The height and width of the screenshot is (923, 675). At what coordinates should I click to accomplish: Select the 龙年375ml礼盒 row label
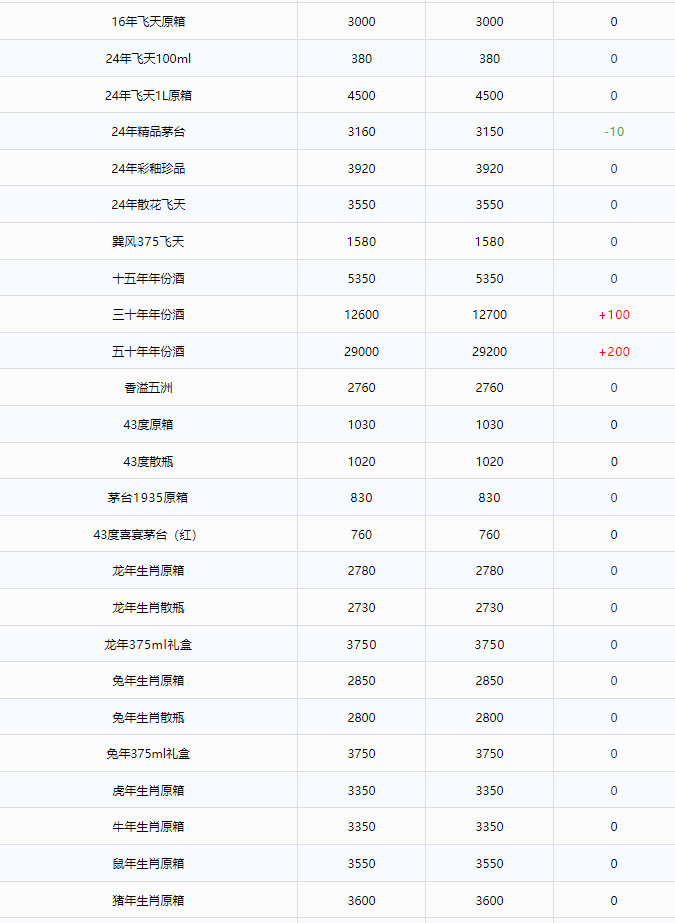148,645
